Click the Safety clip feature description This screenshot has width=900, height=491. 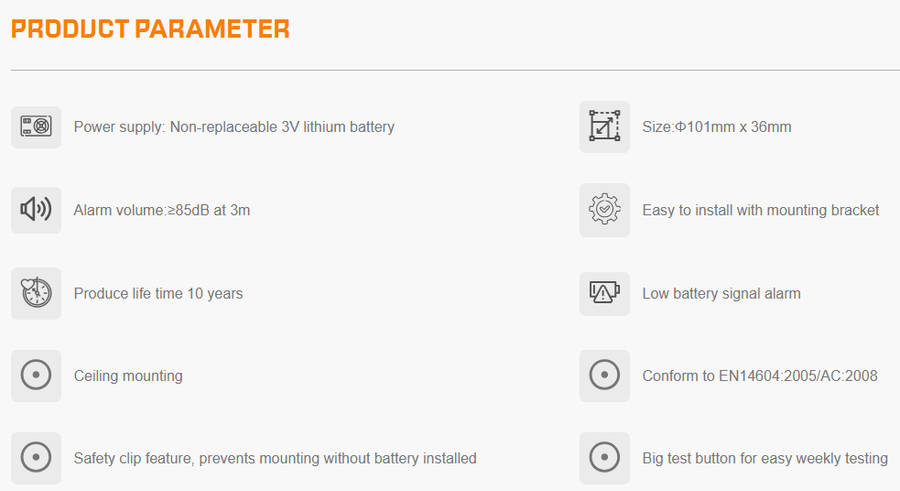(275, 458)
